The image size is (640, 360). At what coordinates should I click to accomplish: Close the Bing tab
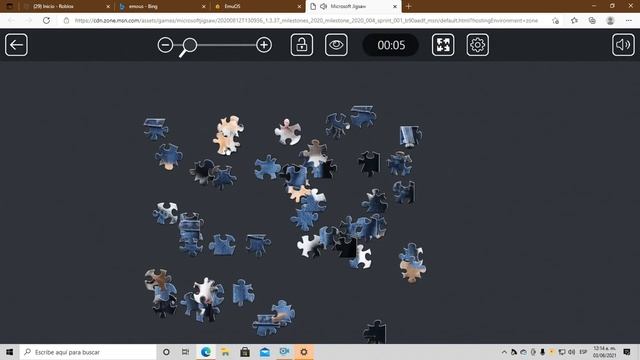click(204, 7)
